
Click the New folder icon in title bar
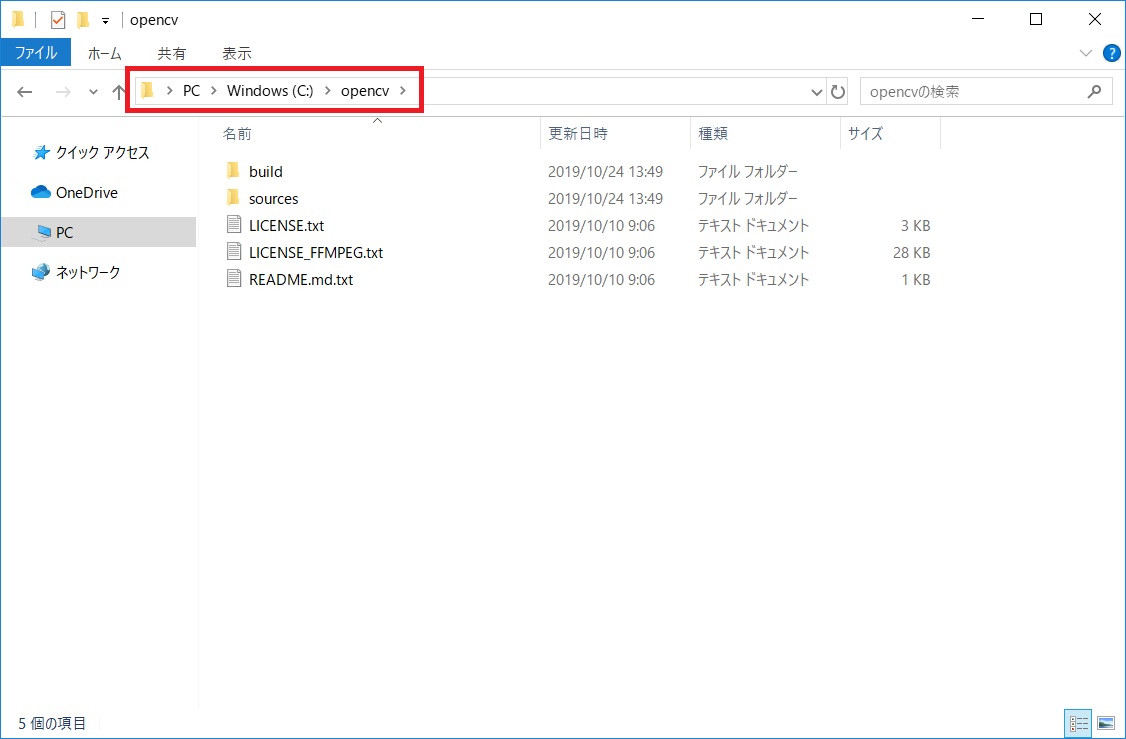coord(83,20)
